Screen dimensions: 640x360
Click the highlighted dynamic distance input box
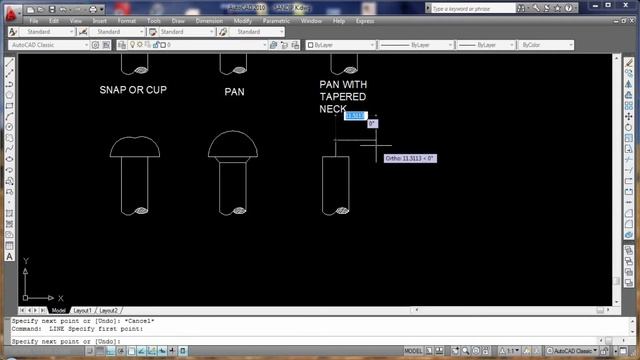coord(356,116)
